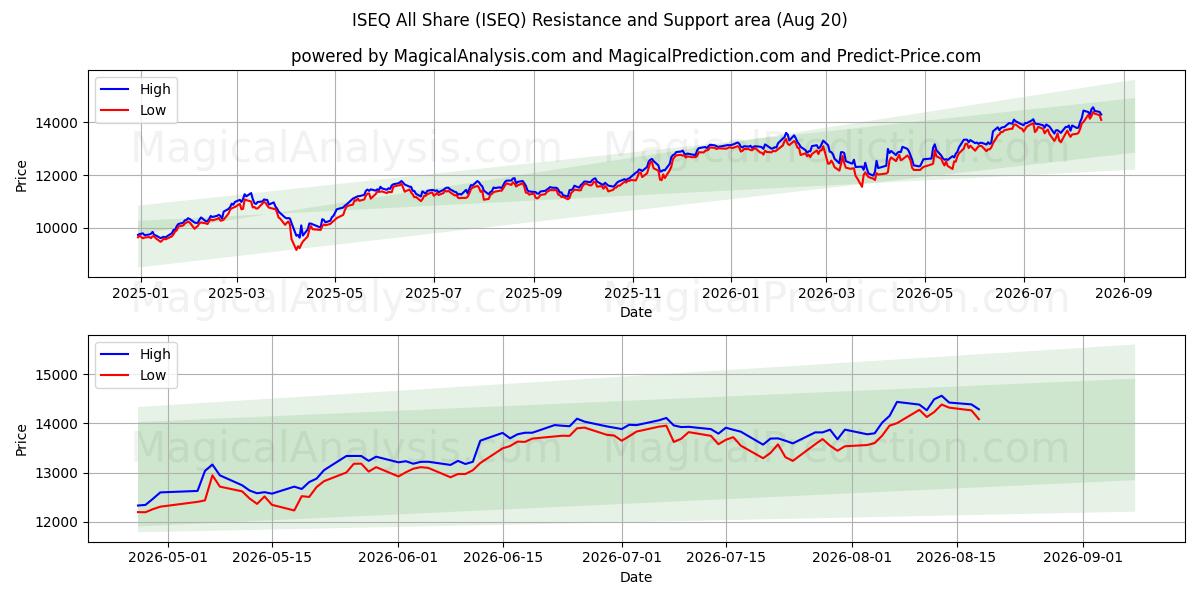
Task: Click the '2026-06-01' date tick on the bottom chart
Action: pyautogui.click(x=398, y=560)
